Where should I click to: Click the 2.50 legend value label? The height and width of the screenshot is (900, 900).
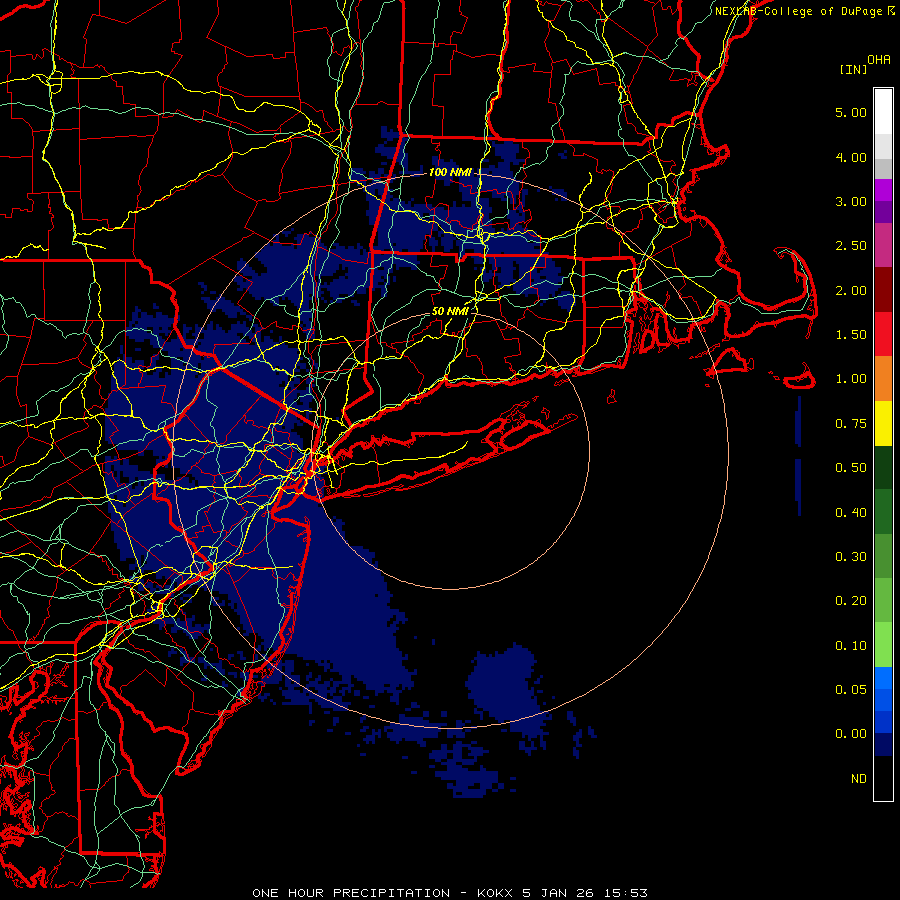pos(851,245)
